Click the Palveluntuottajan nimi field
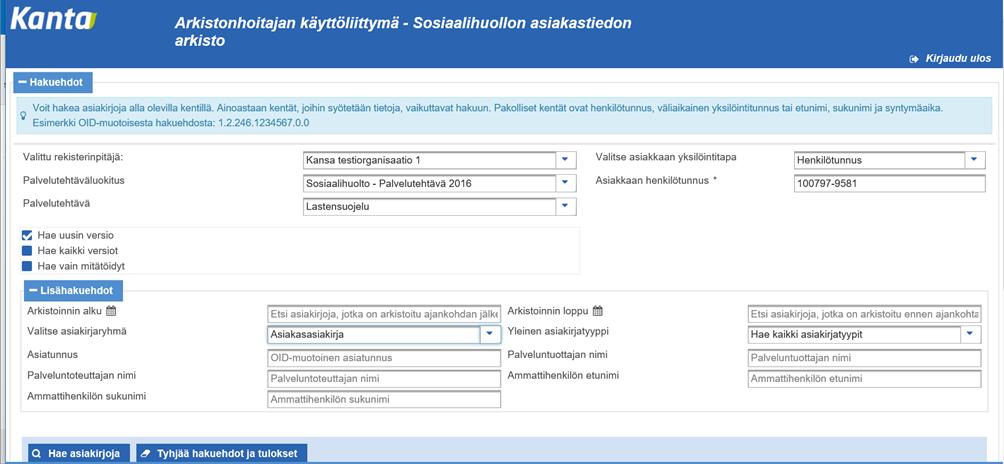Screen dimensions: 1004x464 coord(864,358)
